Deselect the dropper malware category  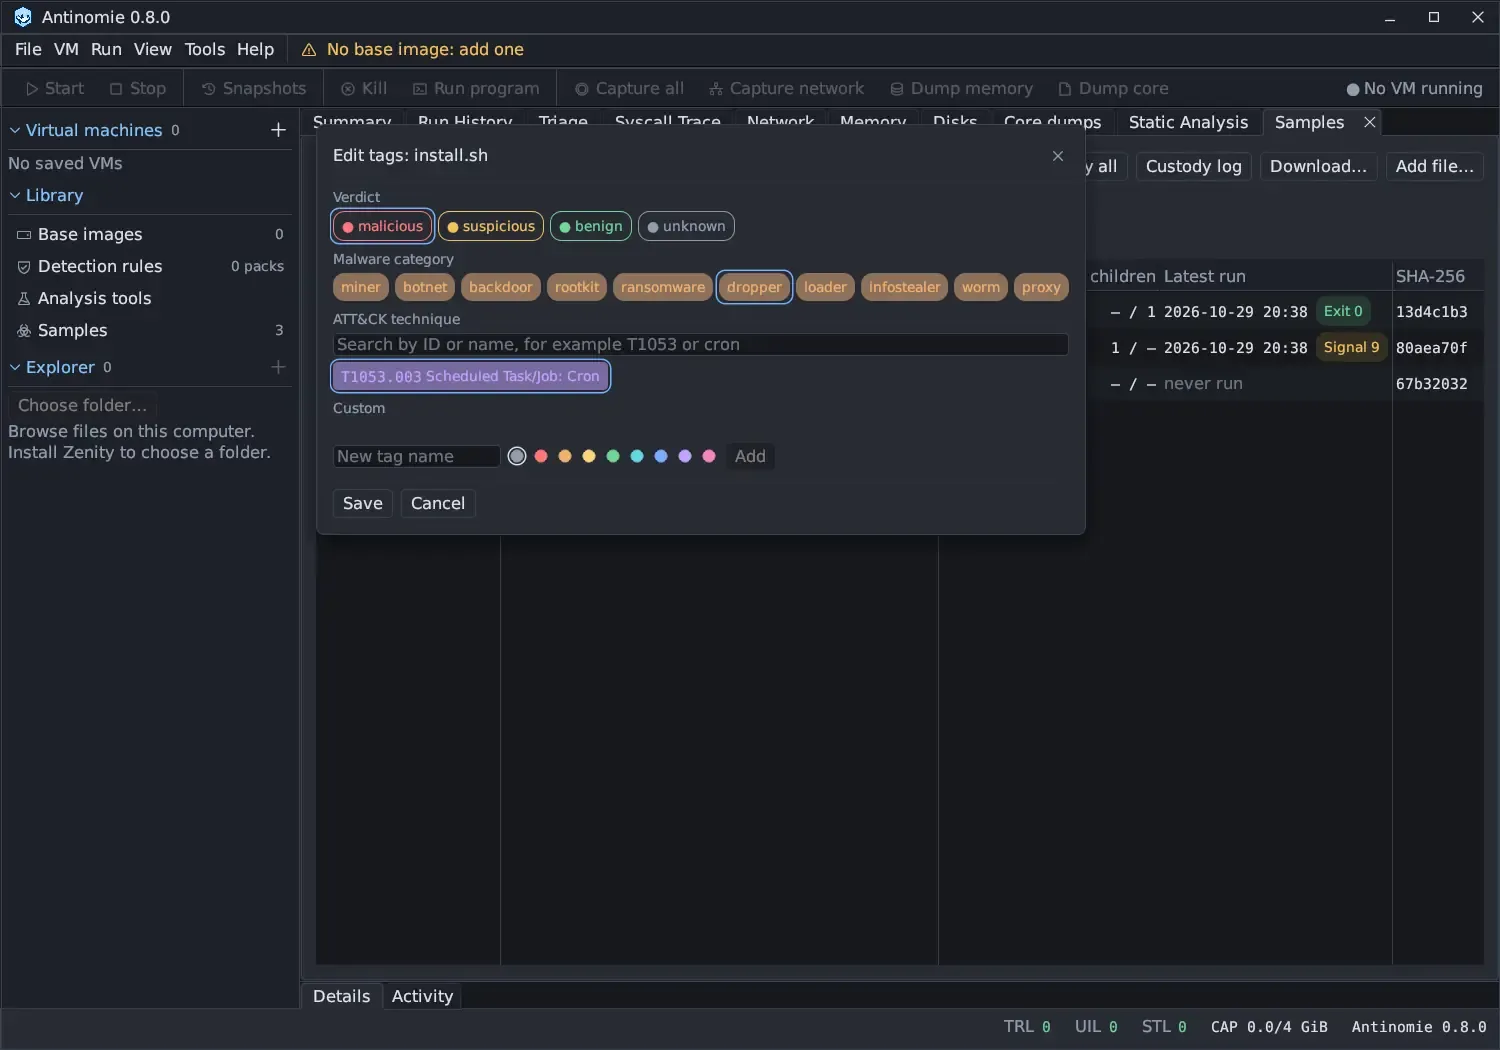[x=755, y=287]
